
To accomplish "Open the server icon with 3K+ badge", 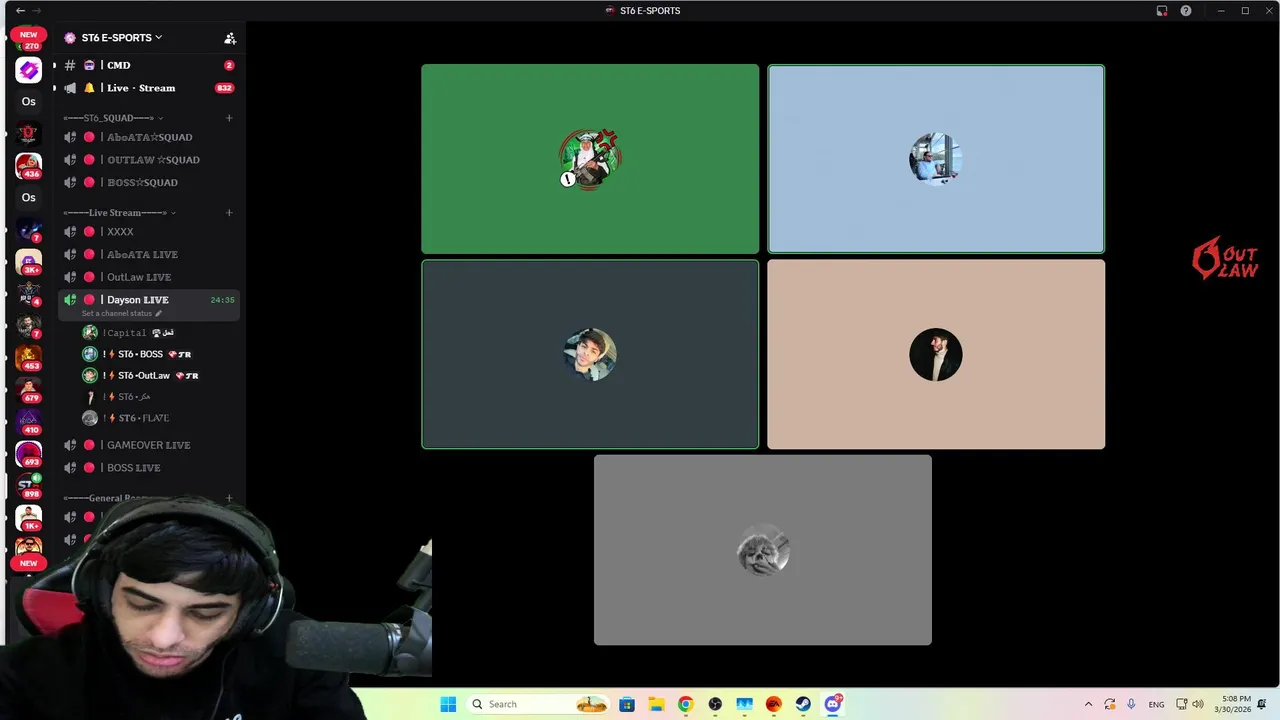I will pos(29,261).
